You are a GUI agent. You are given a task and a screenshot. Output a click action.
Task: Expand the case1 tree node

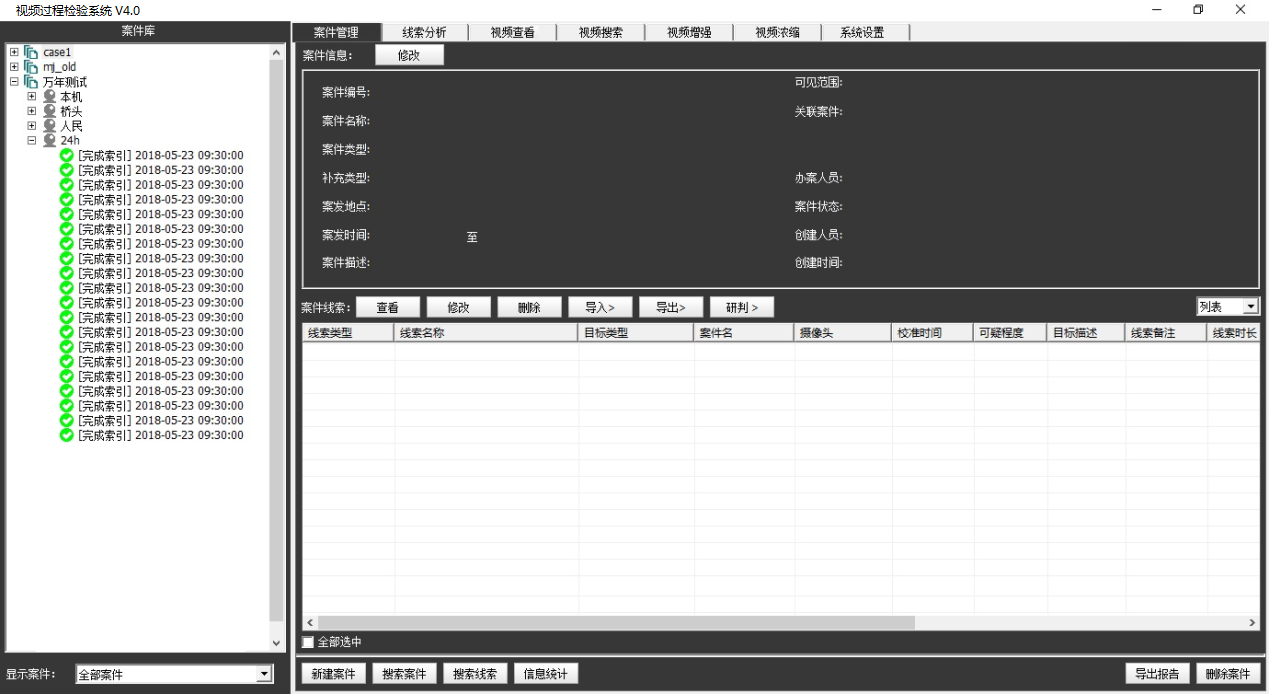coord(14,52)
